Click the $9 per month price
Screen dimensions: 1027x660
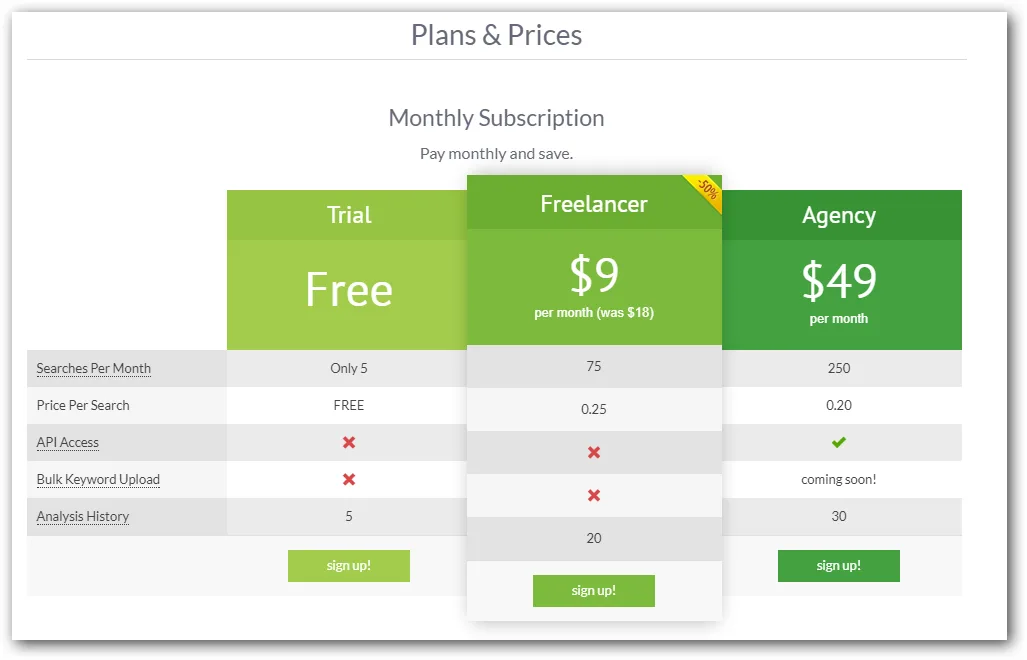(594, 287)
